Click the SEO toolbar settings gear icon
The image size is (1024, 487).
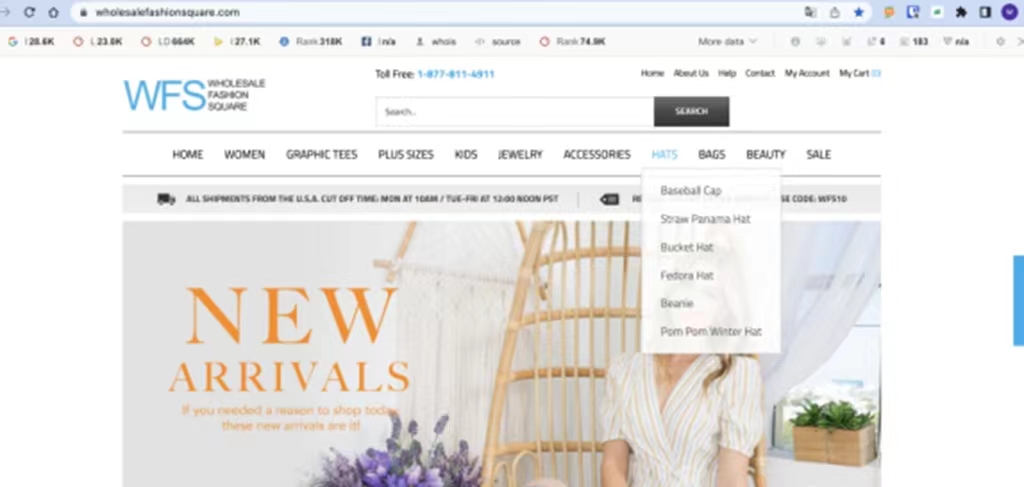tap(1000, 42)
